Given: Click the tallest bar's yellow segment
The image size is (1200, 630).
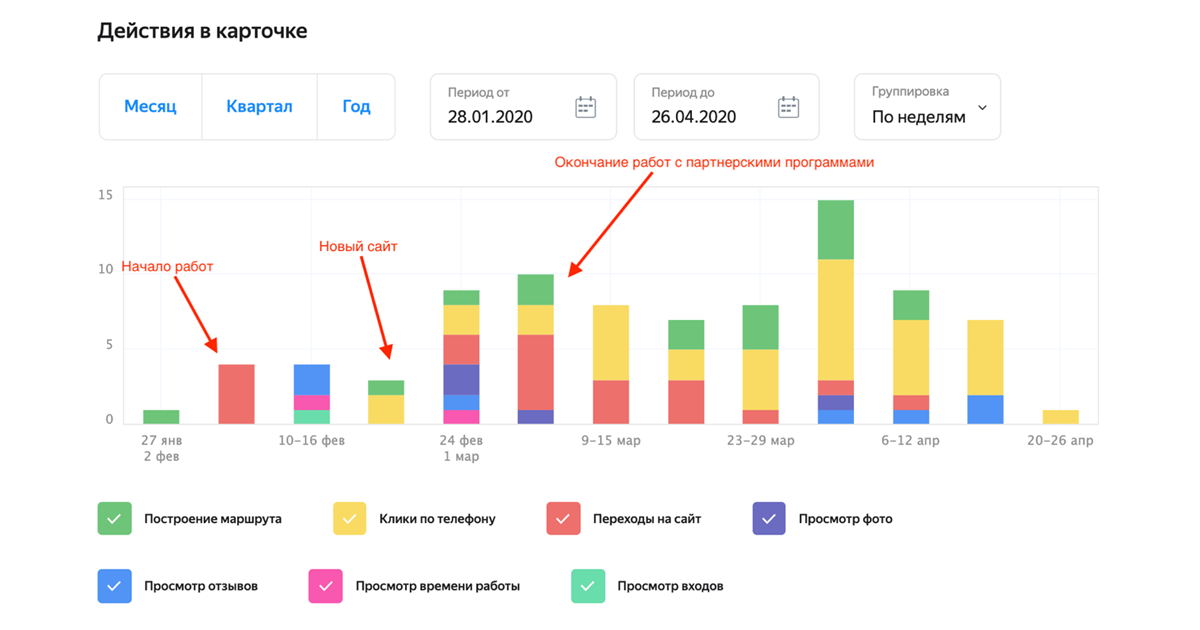Looking at the screenshot, I should 836,319.
